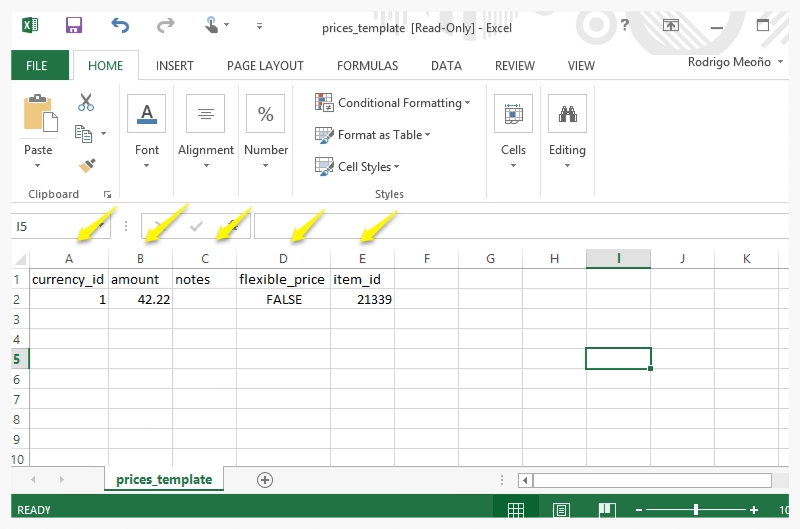Select the prices_template sheet tab
Screen dimensions: 800x529
164,480
